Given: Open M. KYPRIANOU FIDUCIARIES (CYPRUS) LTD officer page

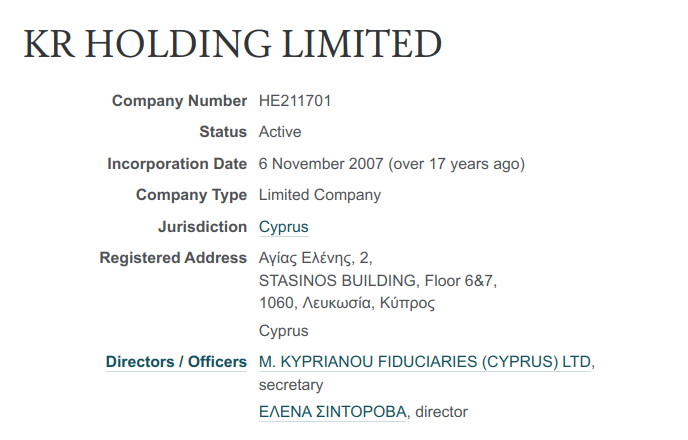Looking at the screenshot, I should coord(424,361).
